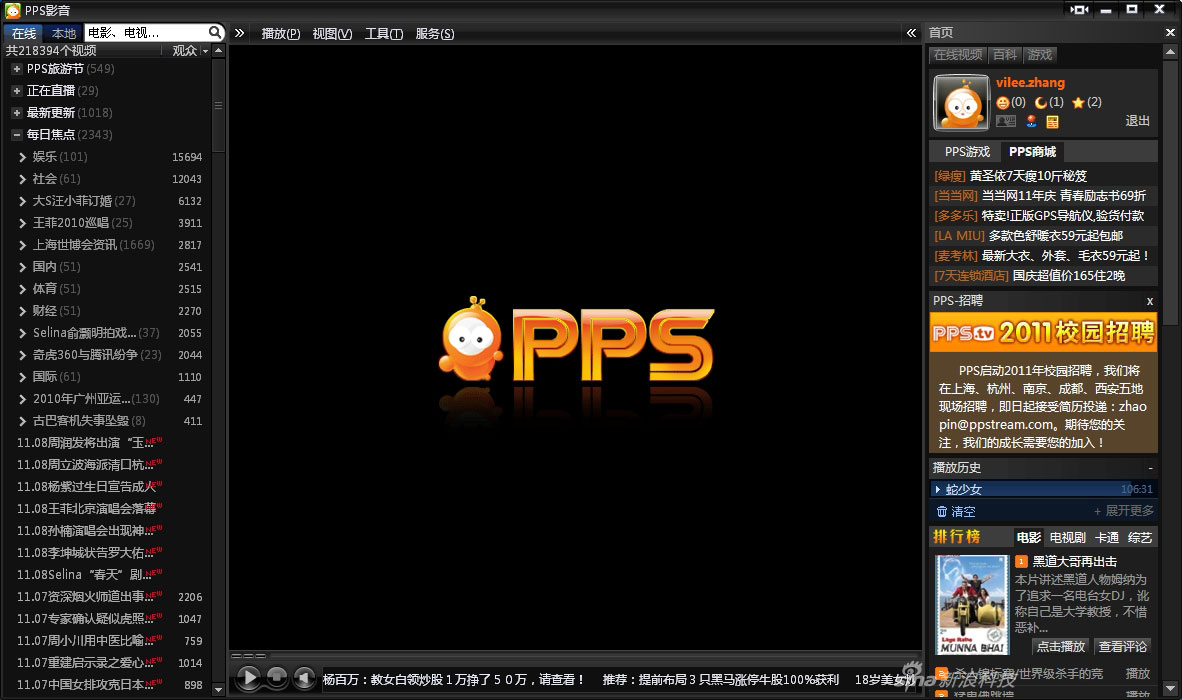Click the double-arrow left of 首页
Image resolution: width=1182 pixels, height=700 pixels.
(x=911, y=32)
